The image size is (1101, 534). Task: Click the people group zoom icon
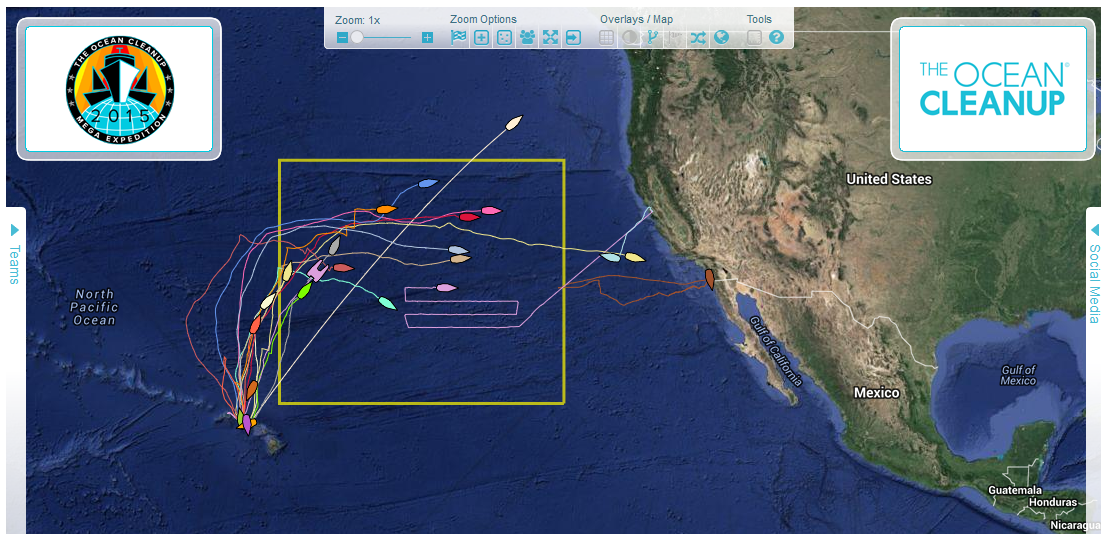coord(527,37)
